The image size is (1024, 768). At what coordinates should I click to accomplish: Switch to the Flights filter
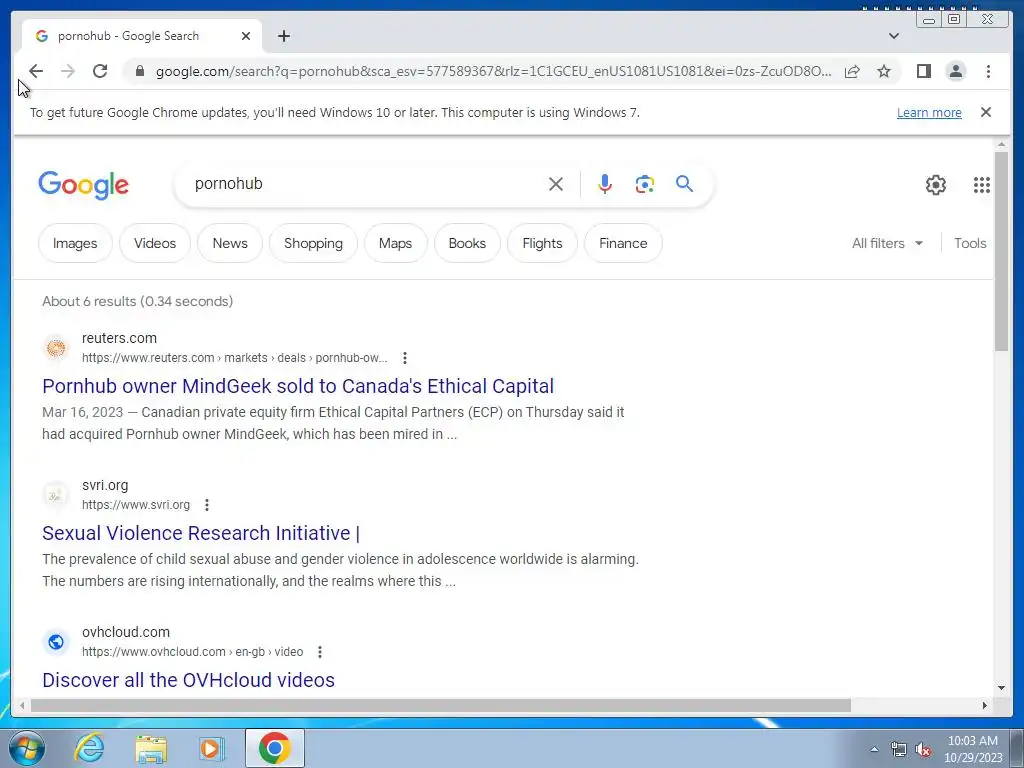(543, 243)
